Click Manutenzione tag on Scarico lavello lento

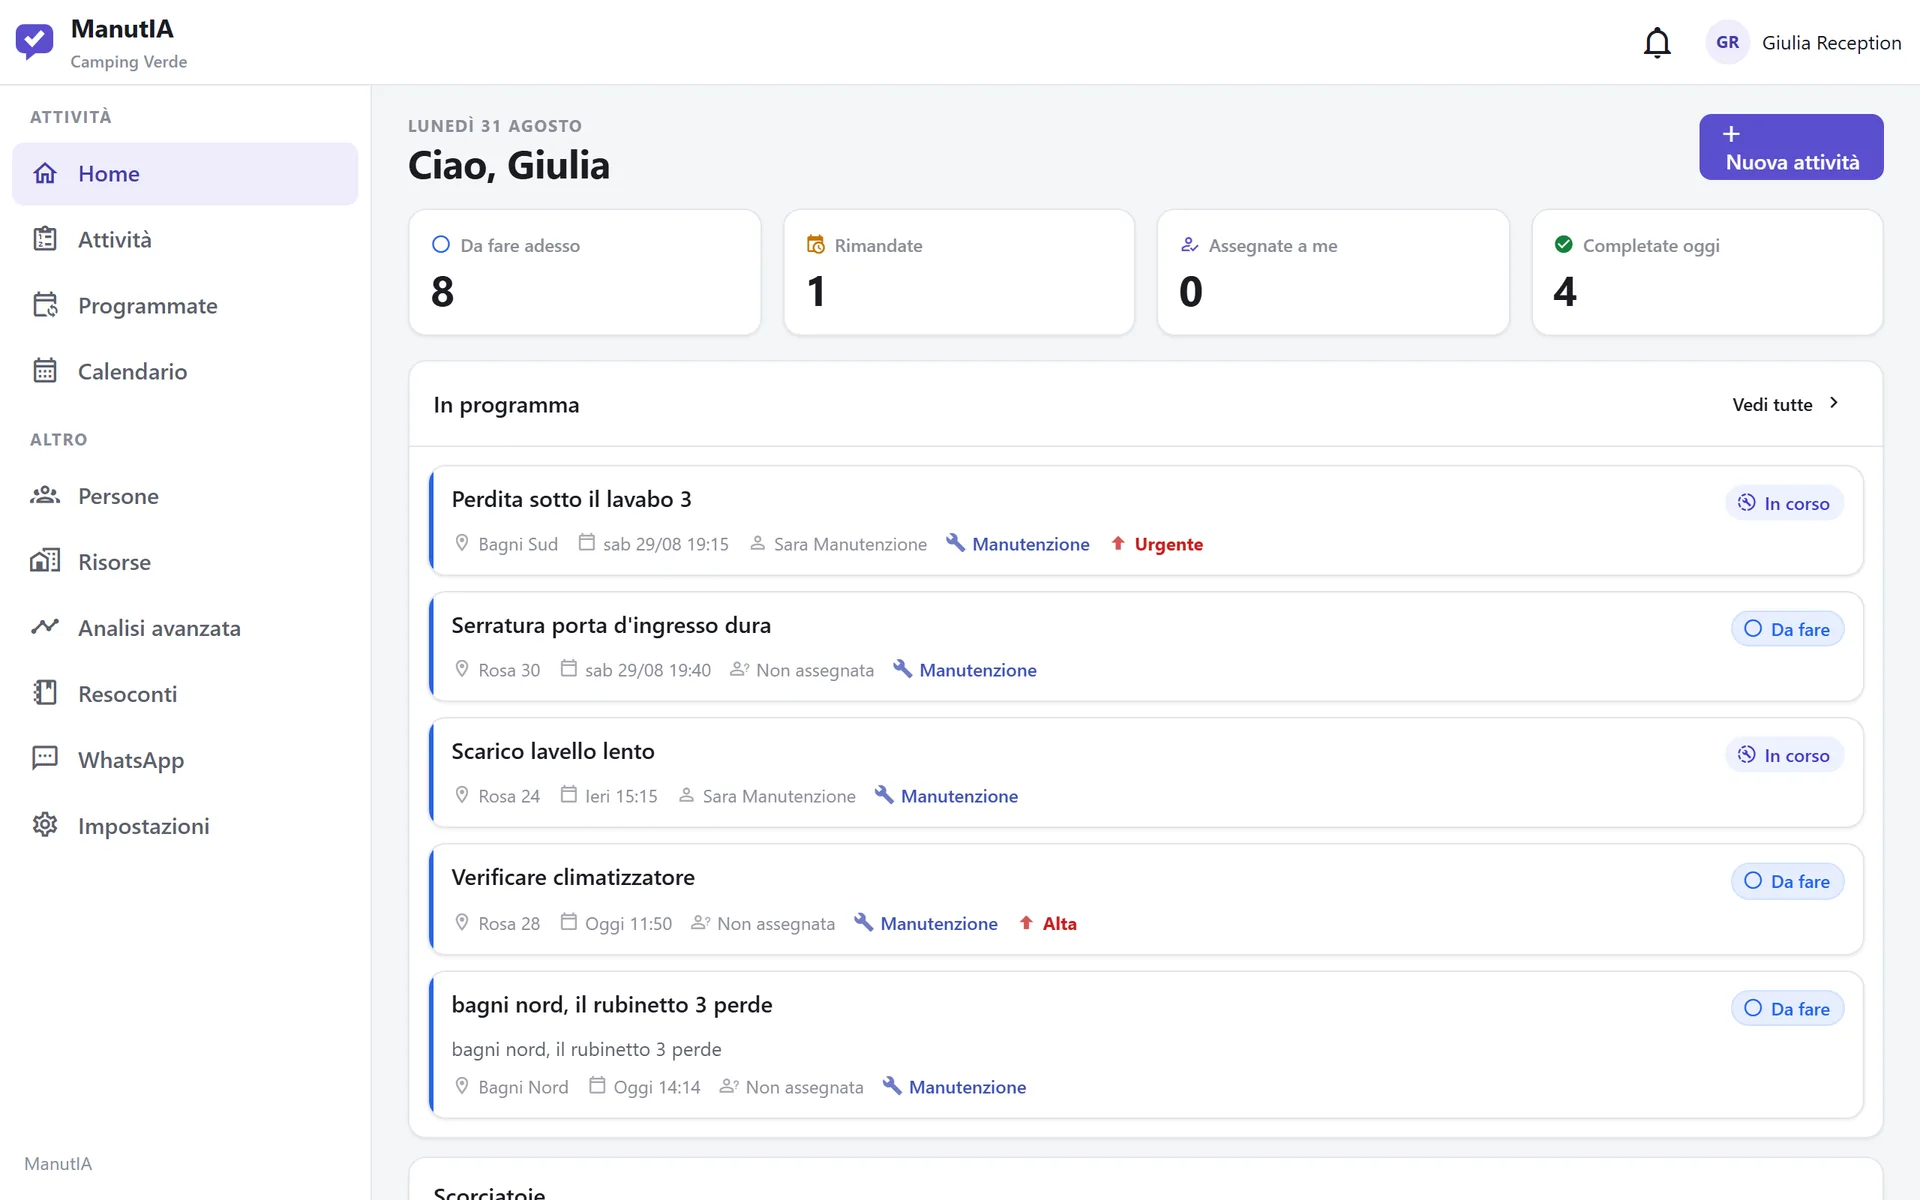[959, 796]
